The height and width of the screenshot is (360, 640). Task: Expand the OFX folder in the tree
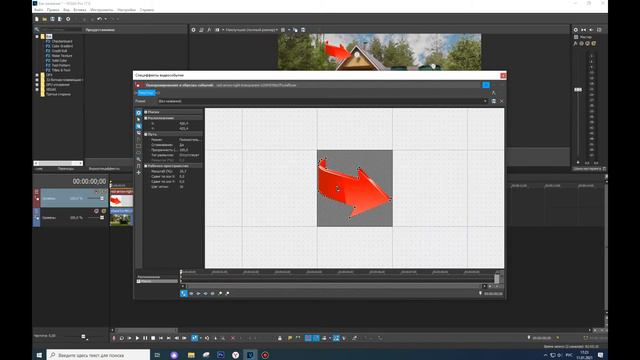point(37,75)
